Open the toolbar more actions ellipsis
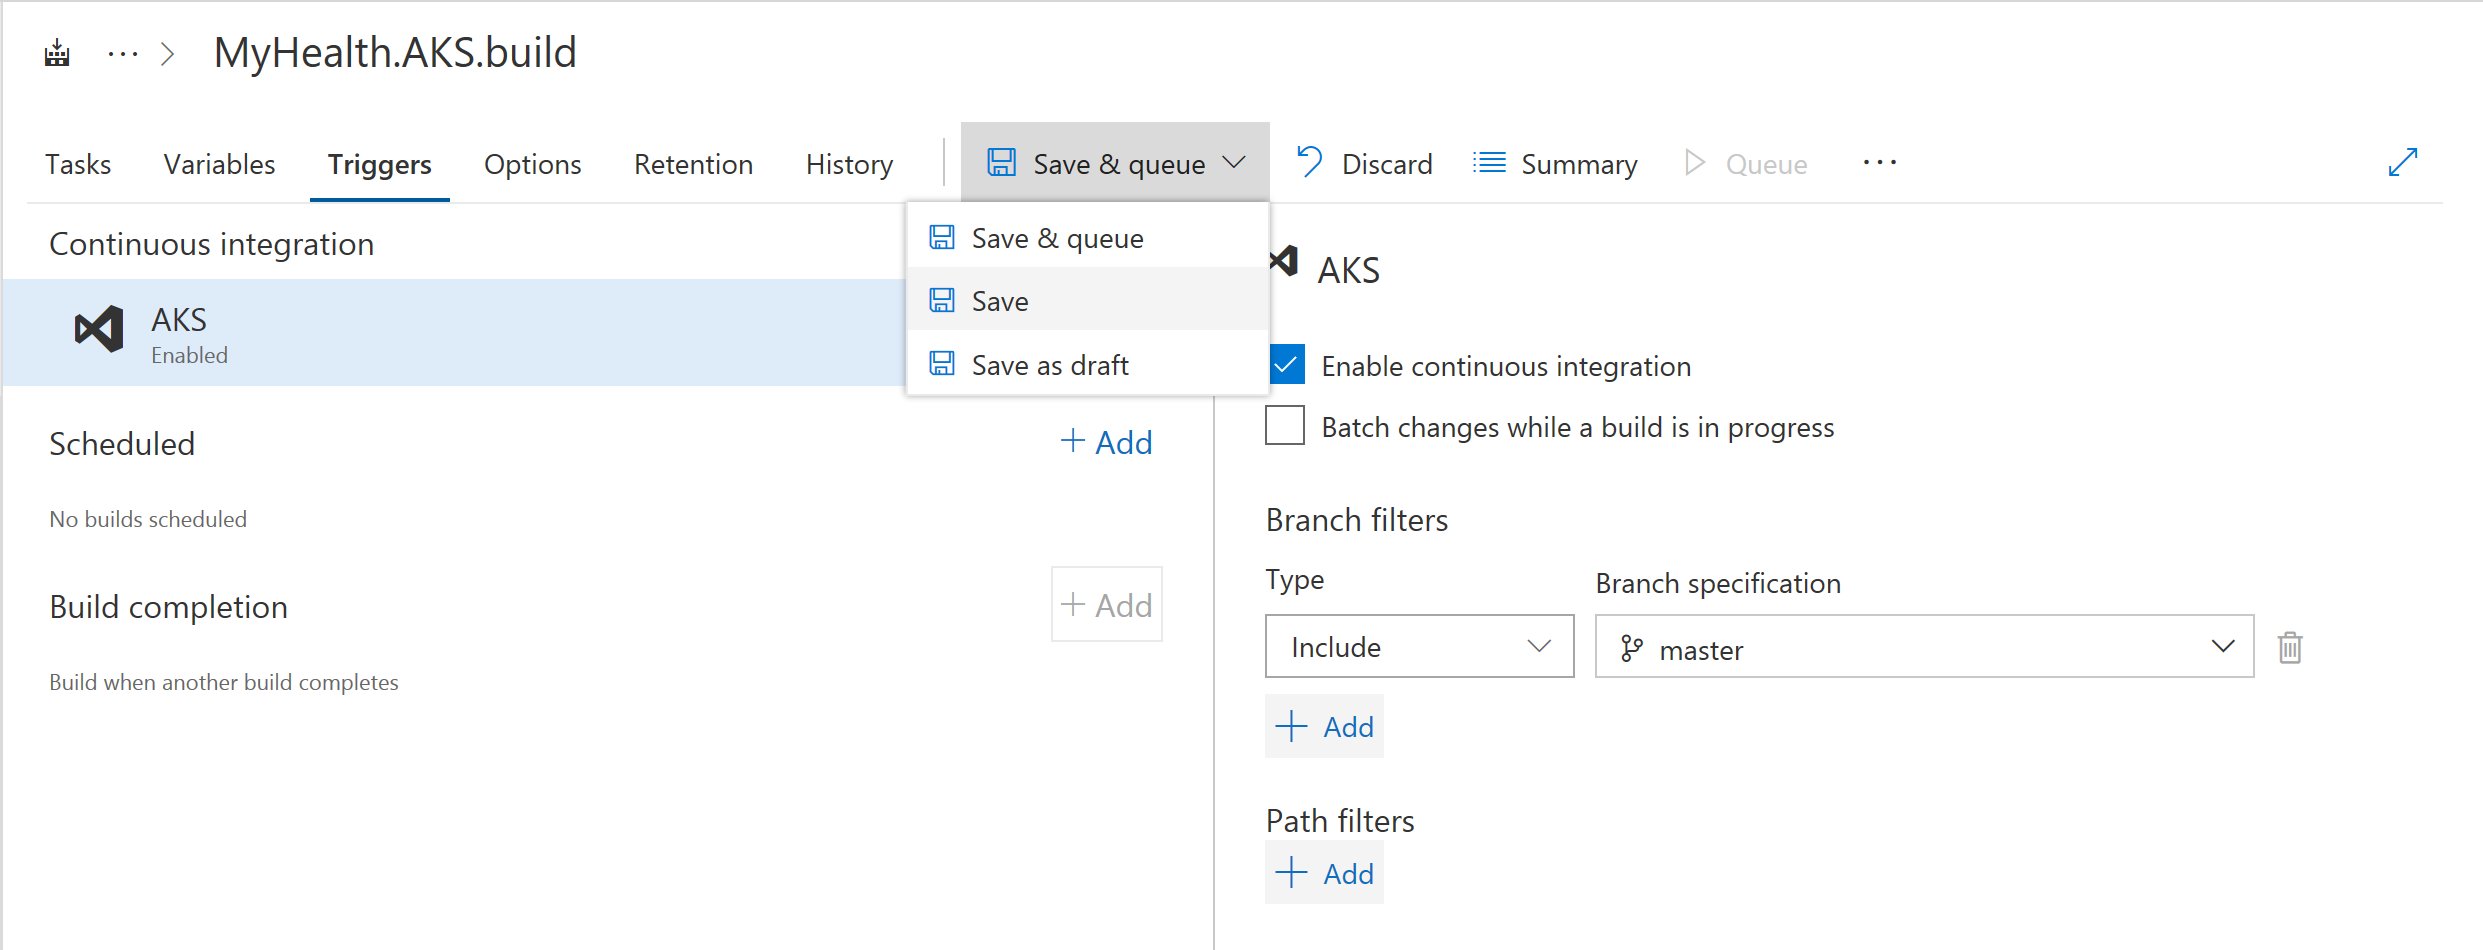The image size is (2483, 950). [1879, 162]
